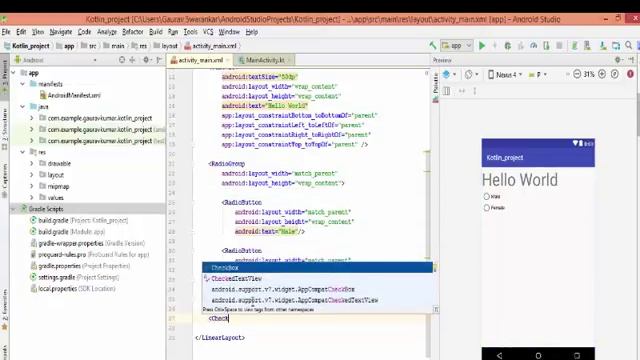
Task: Open the Navigate menu
Action: point(61,32)
